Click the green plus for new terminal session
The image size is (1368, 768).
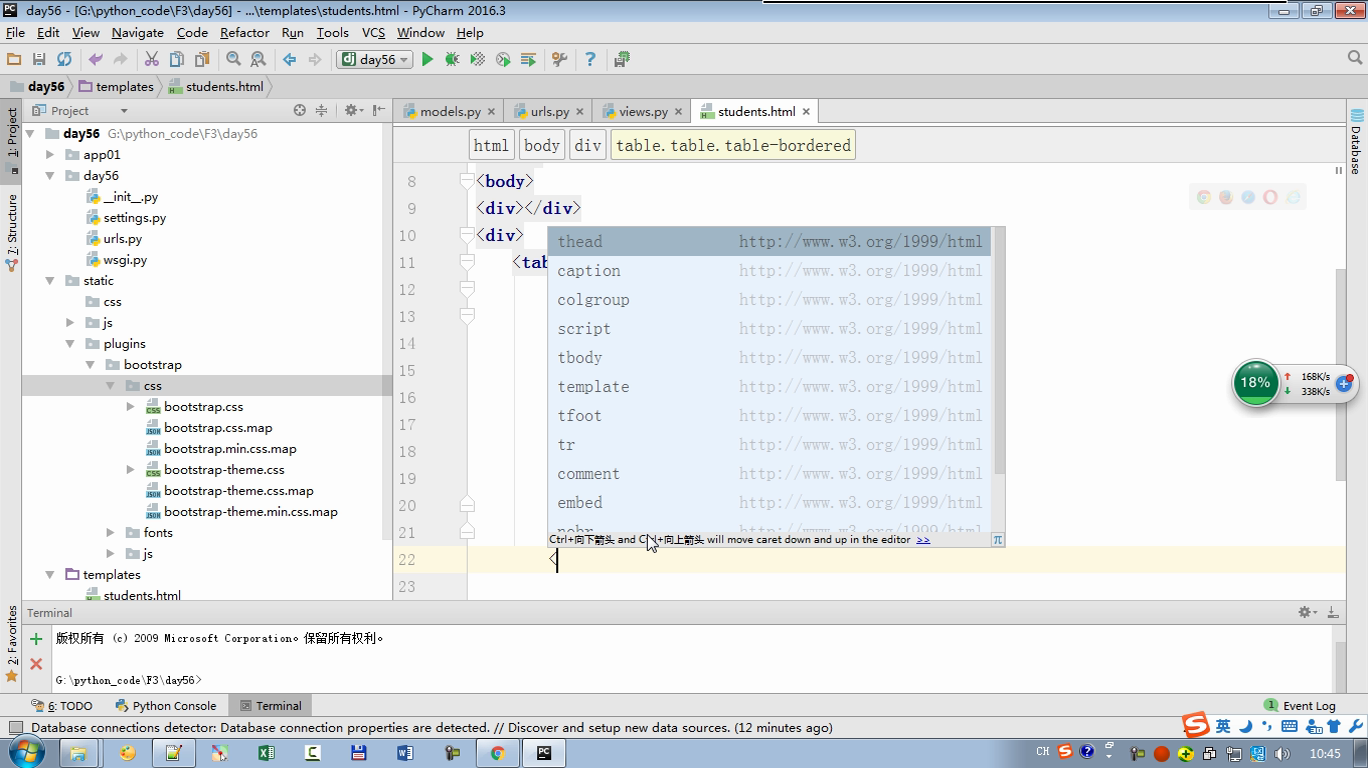pos(36,639)
